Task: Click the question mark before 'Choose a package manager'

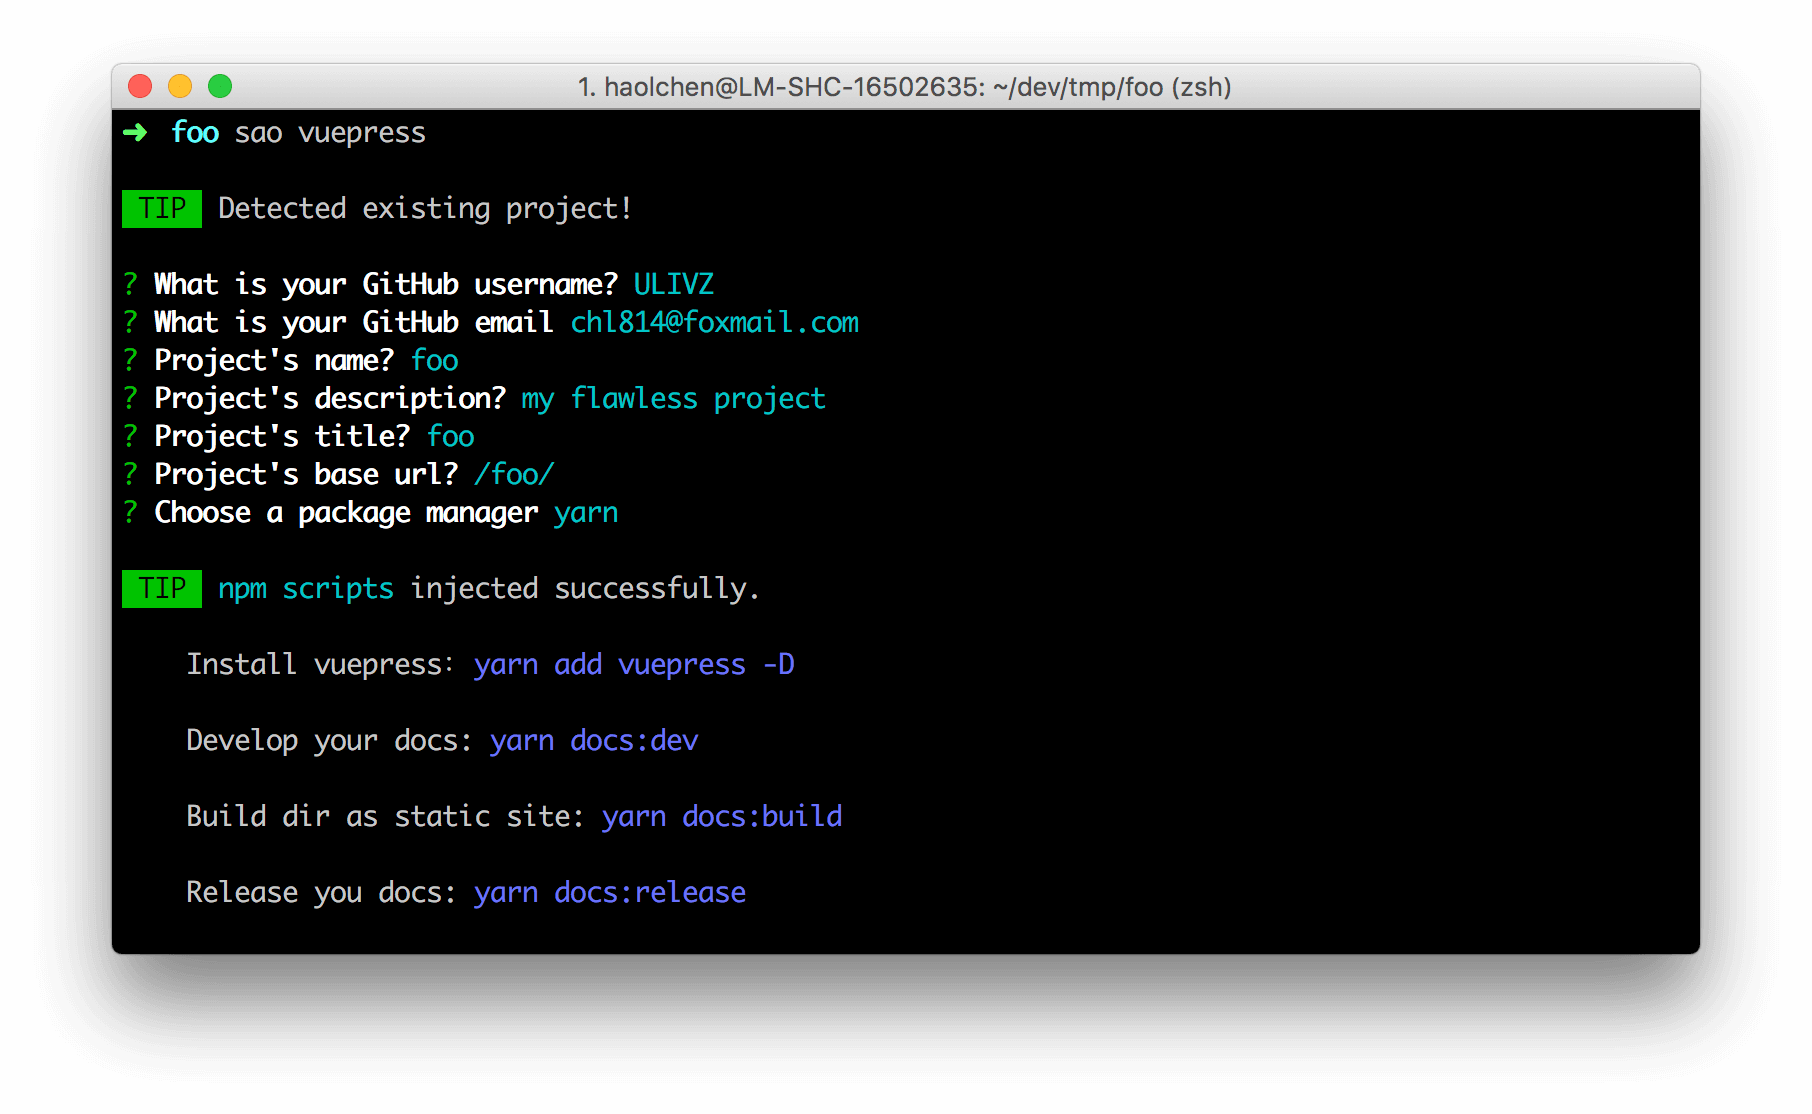Action: (x=130, y=512)
